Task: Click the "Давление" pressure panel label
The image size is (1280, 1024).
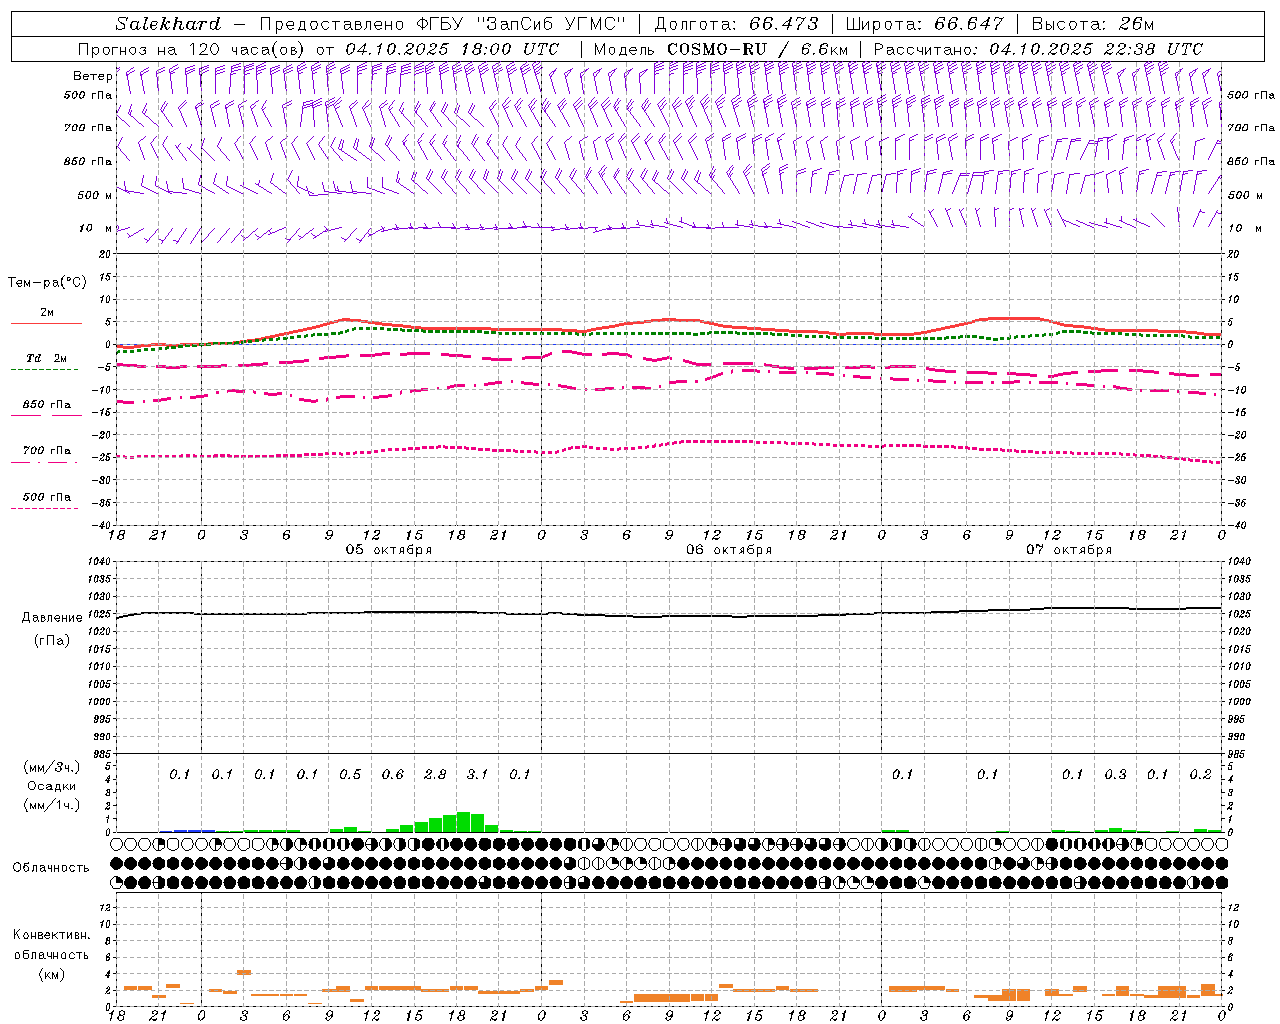Action: [52, 618]
